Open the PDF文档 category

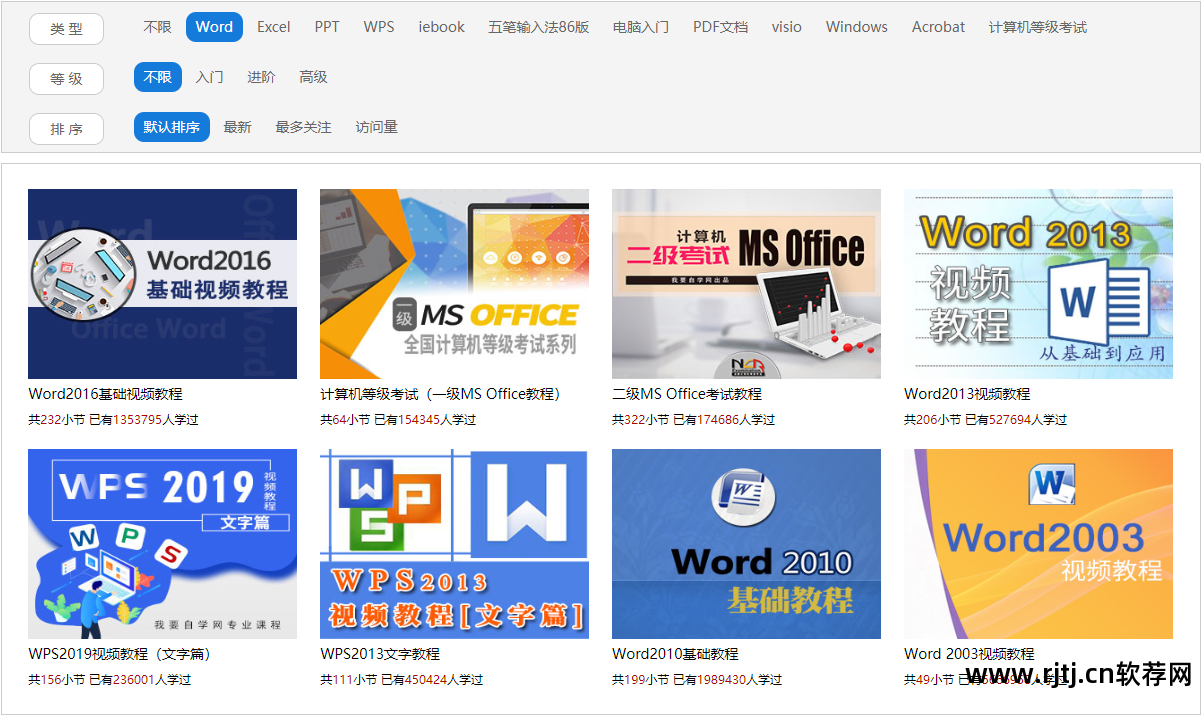click(720, 27)
